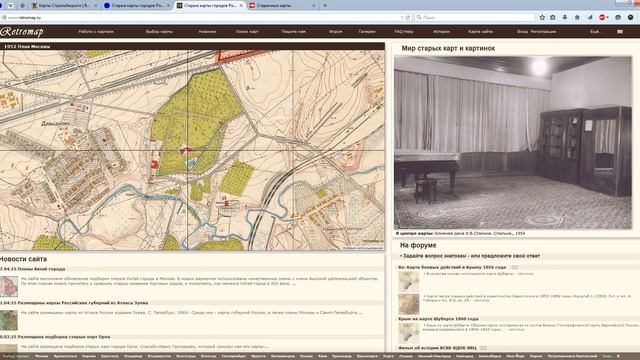Screen dimensions: 640x360
Task: Open Работа с картами menu
Action: click(96, 31)
